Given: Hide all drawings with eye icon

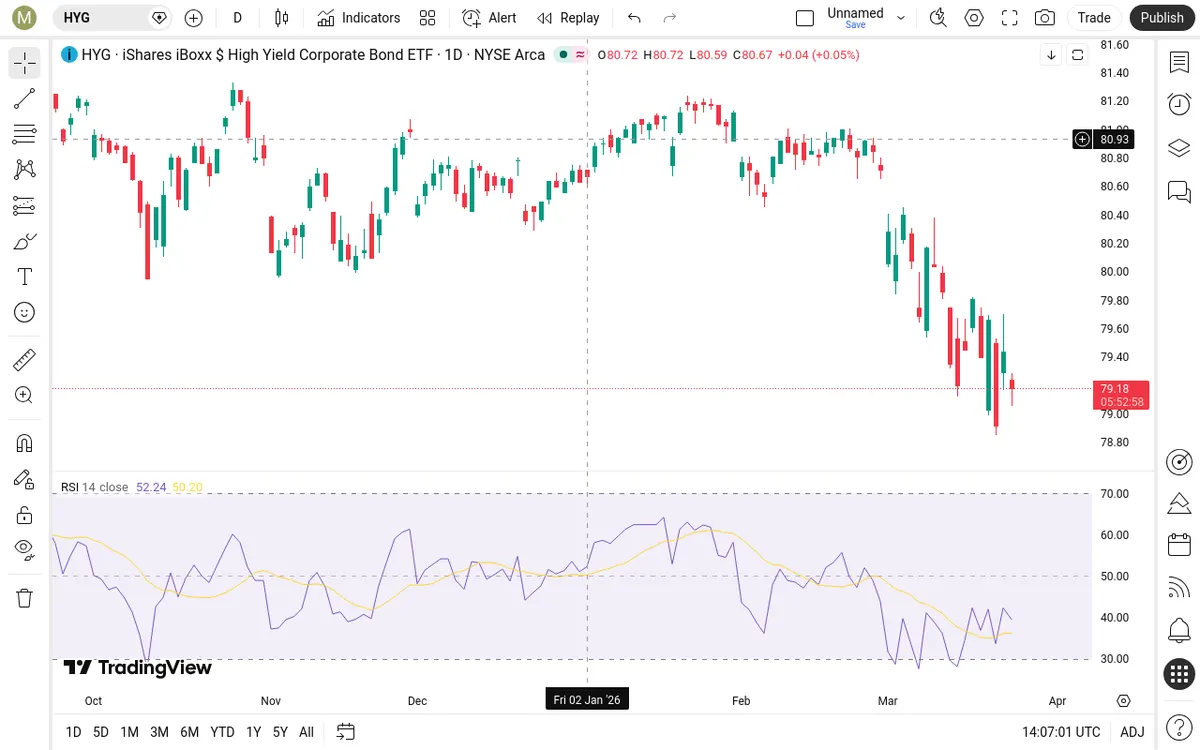Looking at the screenshot, I should tap(25, 548).
